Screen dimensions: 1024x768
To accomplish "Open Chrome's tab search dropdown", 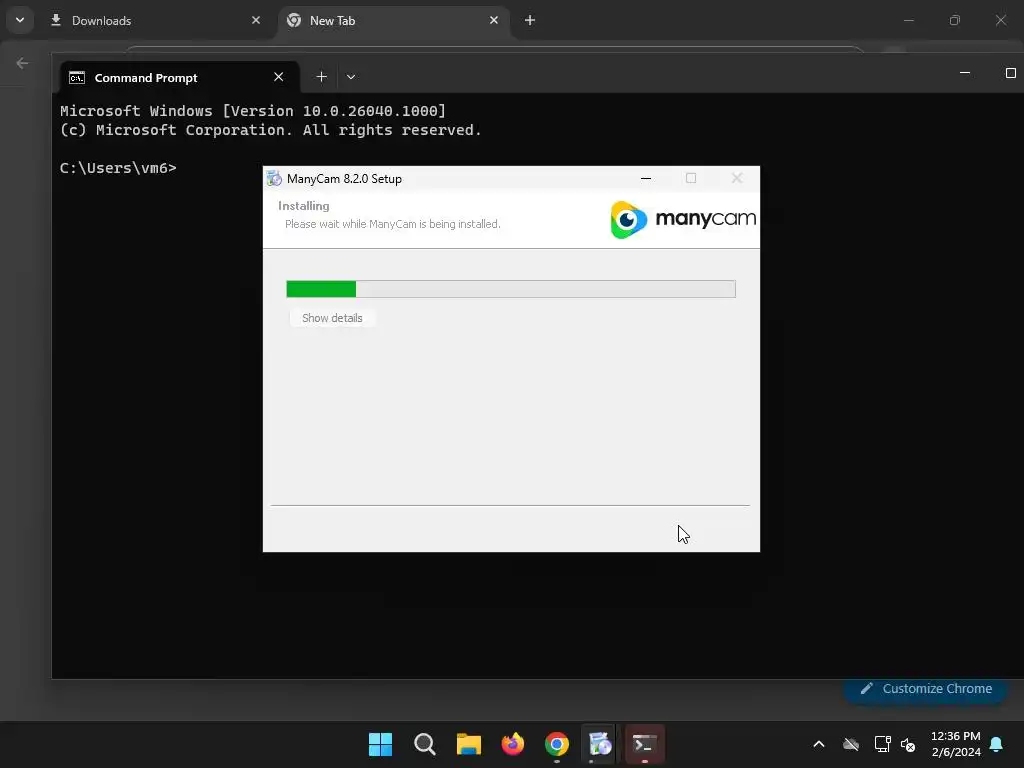I will 20,20.
